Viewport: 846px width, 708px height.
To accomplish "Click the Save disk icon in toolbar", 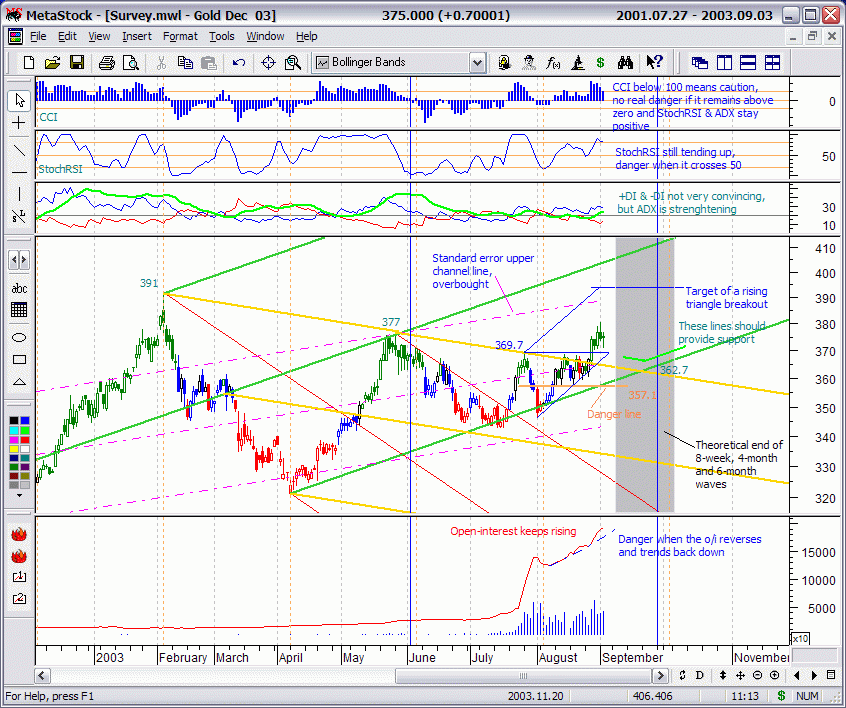I will click(77, 63).
